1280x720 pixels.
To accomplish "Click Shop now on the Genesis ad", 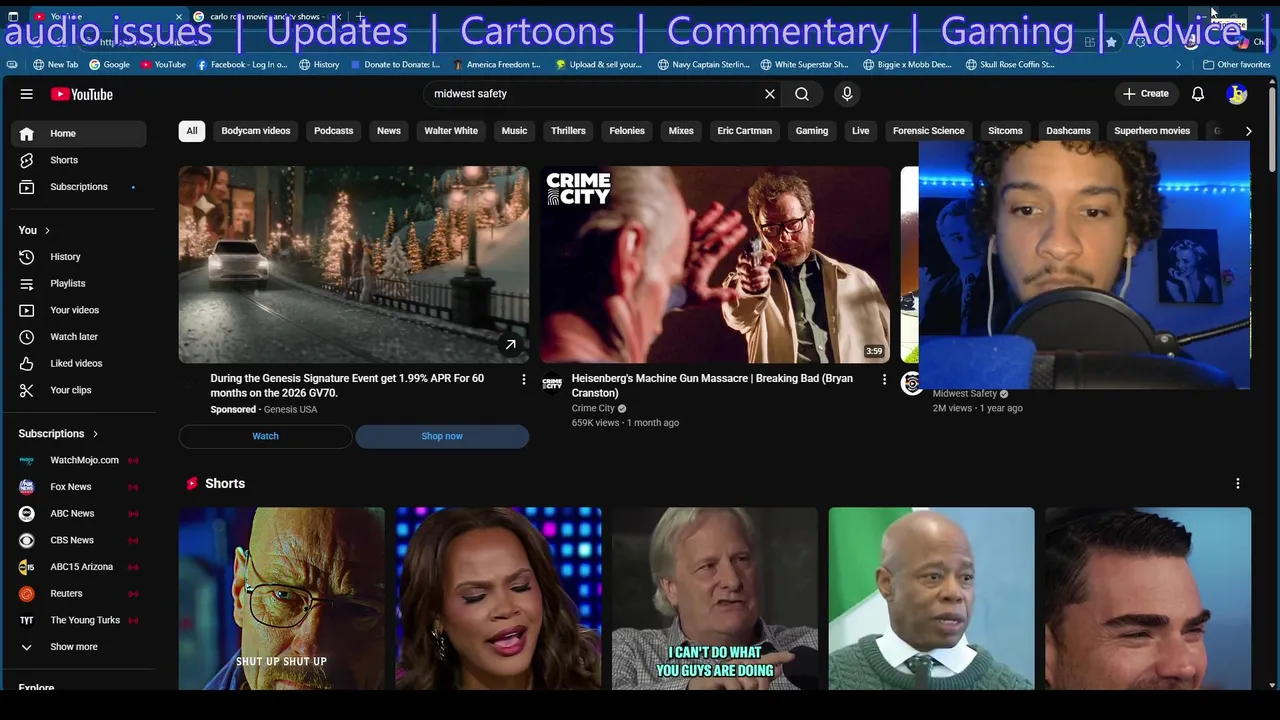I will pos(442,436).
